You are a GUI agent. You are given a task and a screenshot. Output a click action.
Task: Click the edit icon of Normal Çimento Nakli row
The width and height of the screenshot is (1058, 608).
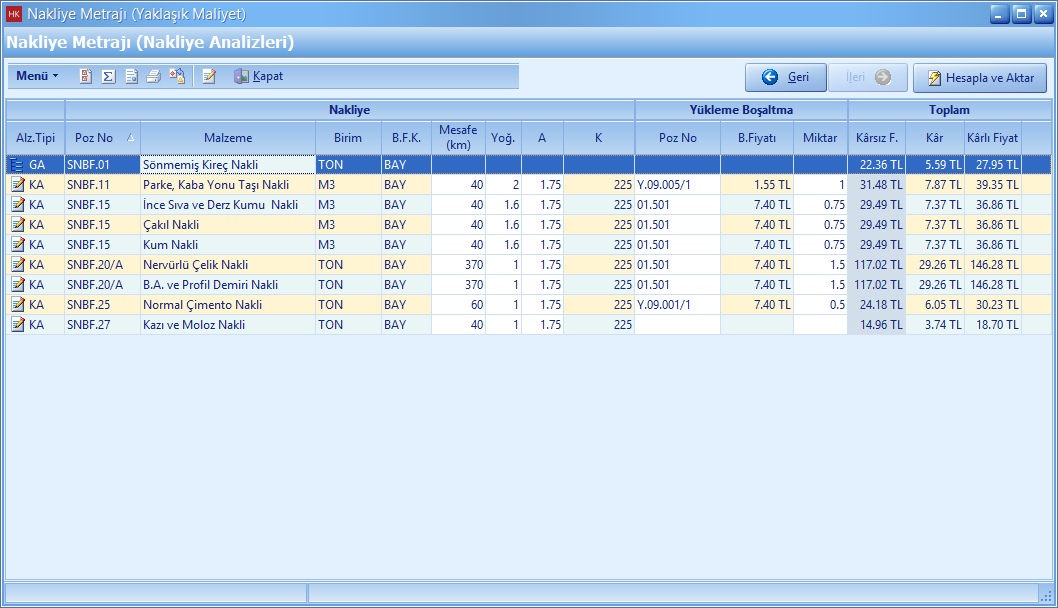pyautogui.click(x=17, y=305)
